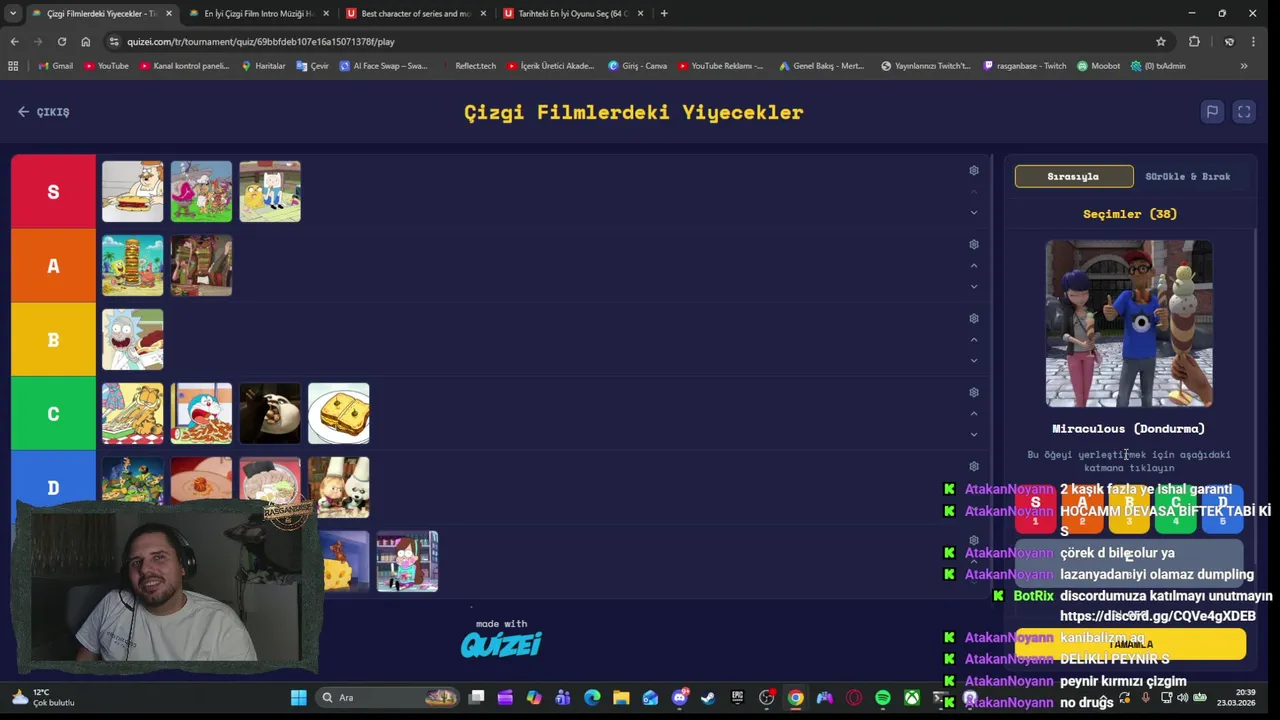
Task: Click the flag report icon
Action: pos(1212,112)
